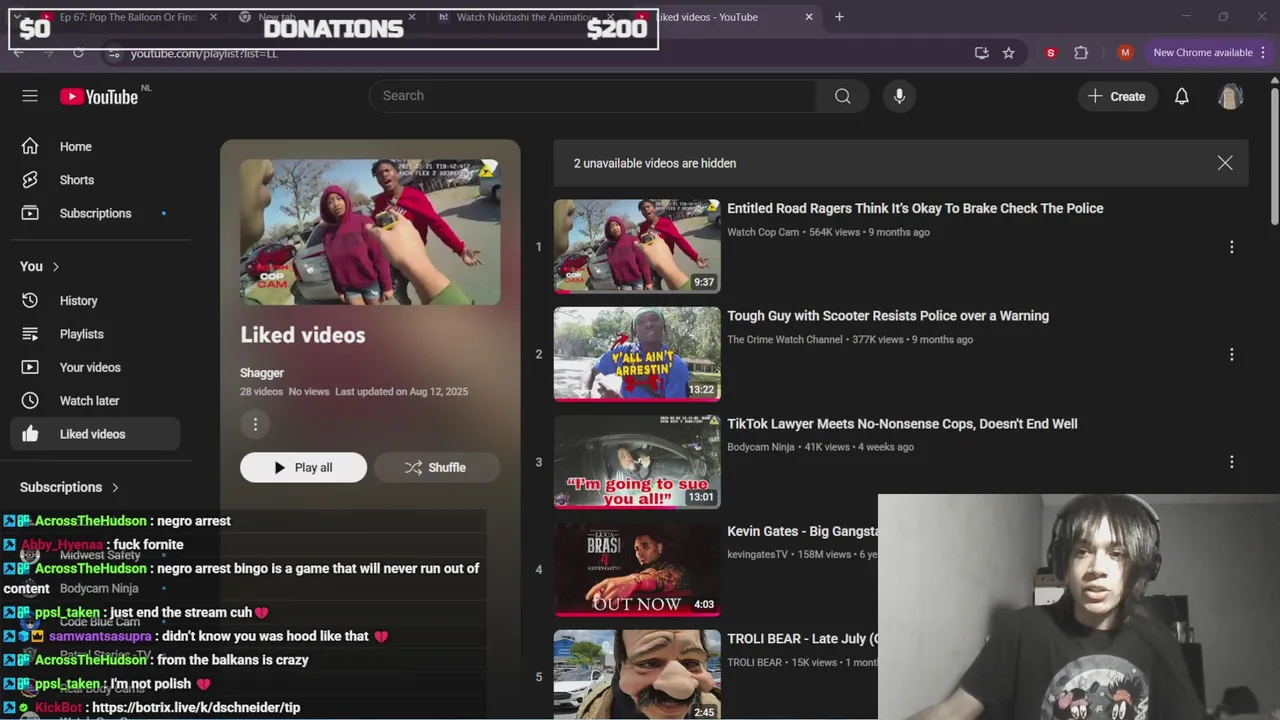Viewport: 1280px width, 720px height.
Task: Open History in sidebar
Action: point(95,300)
